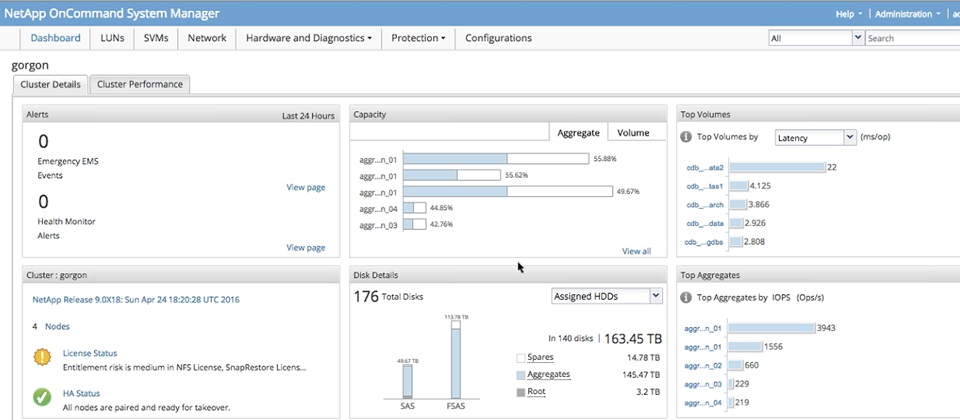Click the info icon beside Top Volumes by

click(686, 137)
